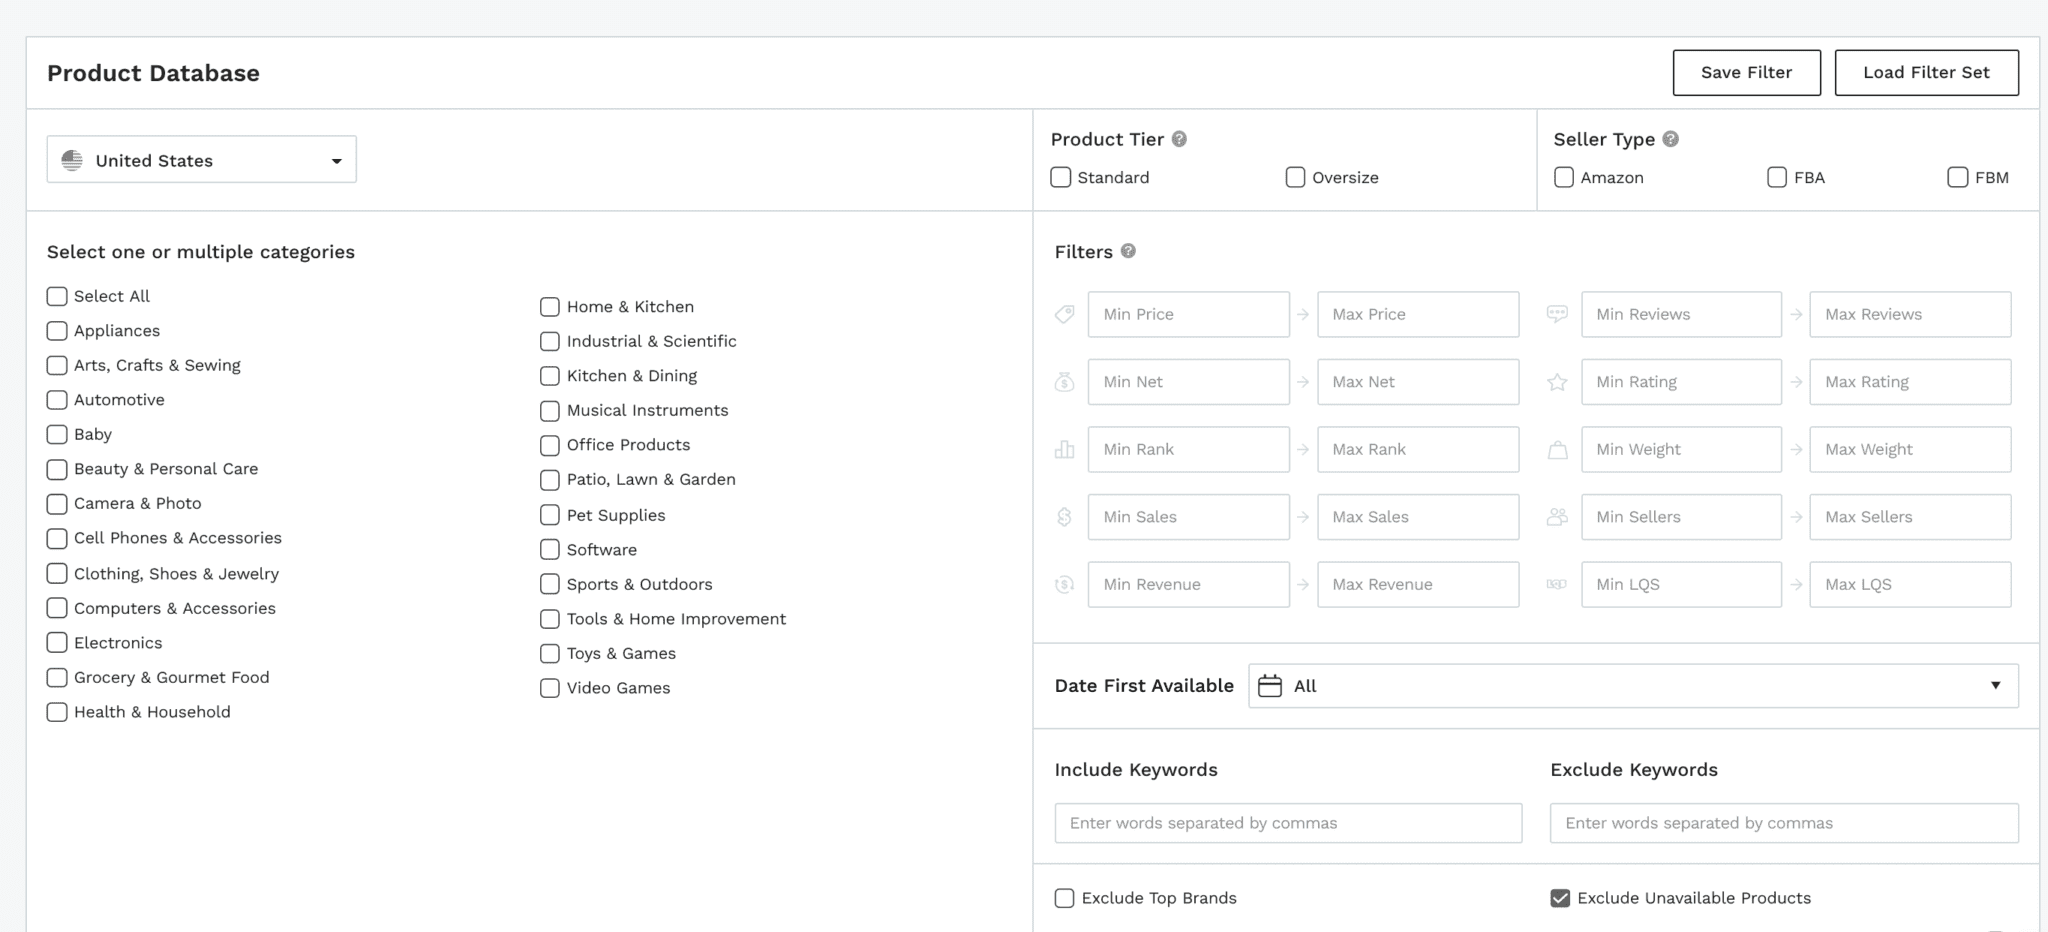
Task: Click the star icon beside Min Rating
Action: [1557, 382]
